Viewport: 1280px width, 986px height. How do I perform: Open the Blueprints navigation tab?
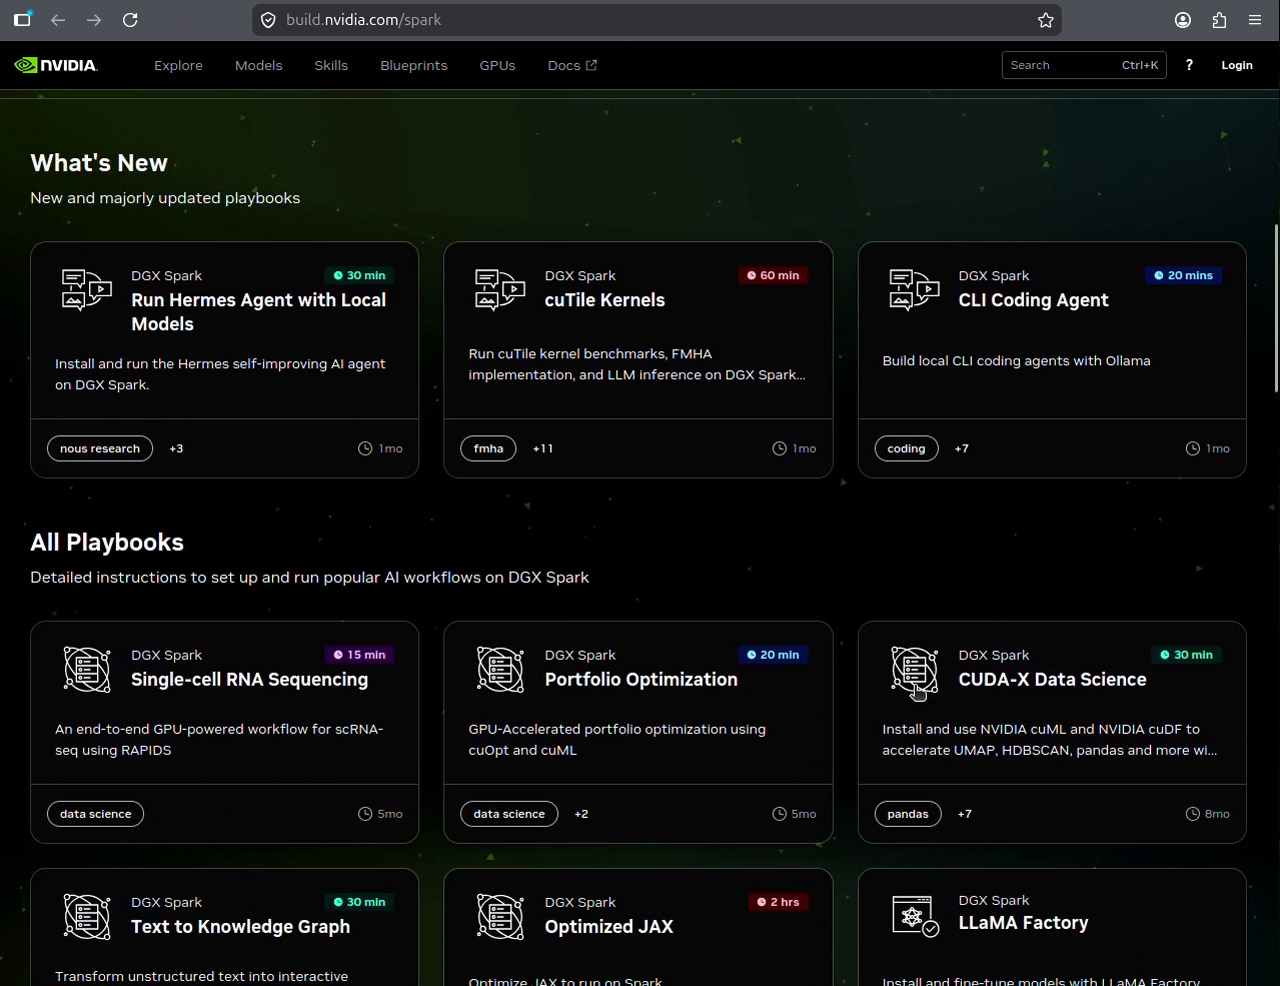point(414,65)
